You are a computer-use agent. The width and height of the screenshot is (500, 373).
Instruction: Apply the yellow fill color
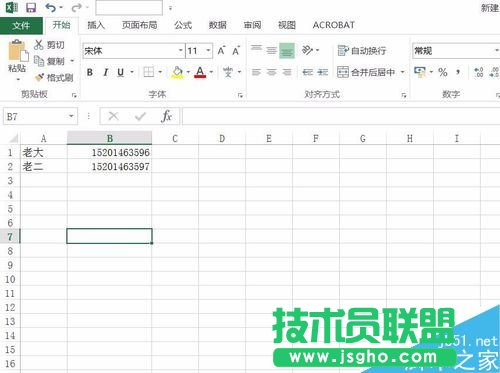click(177, 72)
